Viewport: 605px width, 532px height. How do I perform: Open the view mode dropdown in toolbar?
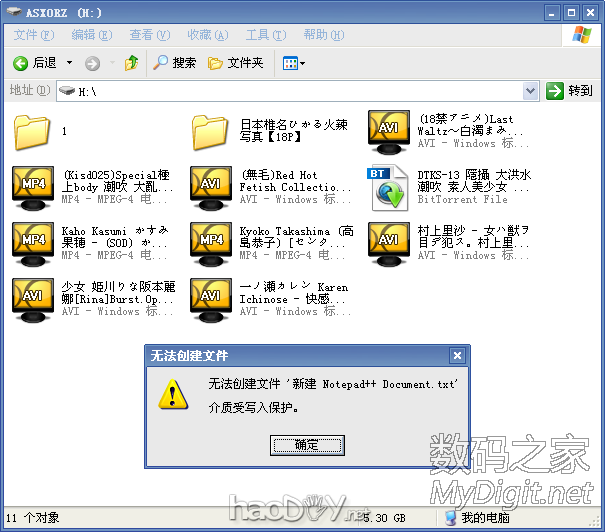pyautogui.click(x=294, y=63)
